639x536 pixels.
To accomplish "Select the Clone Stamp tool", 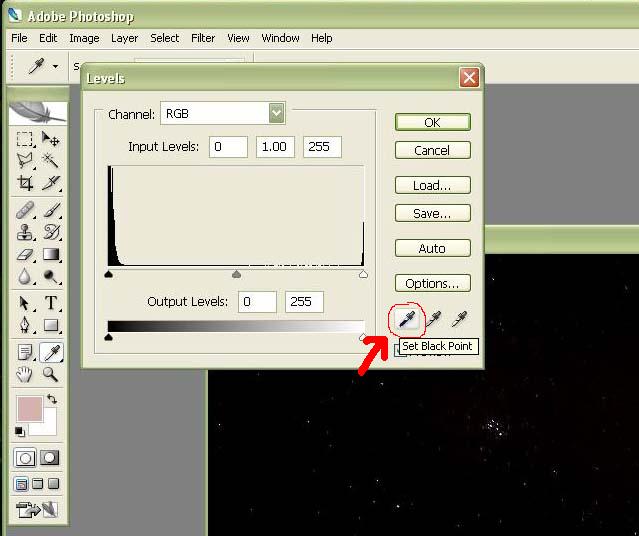I will (x=25, y=232).
